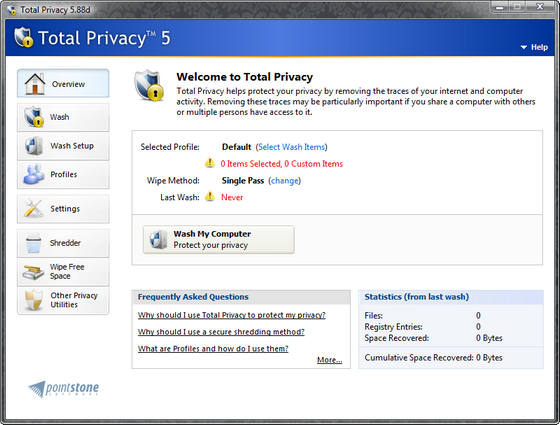This screenshot has width=560, height=425.
Task: Open Wipe Free Space drive icon
Action: (x=33, y=272)
